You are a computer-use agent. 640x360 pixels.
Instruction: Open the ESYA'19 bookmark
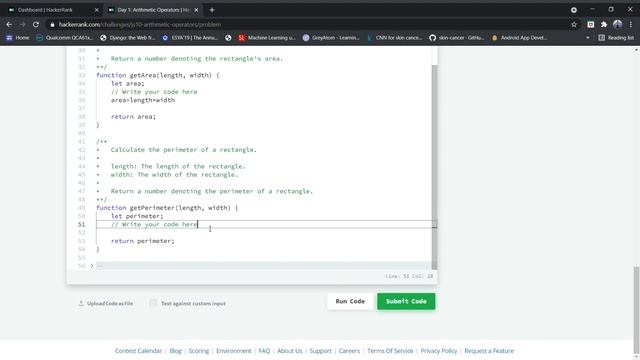pos(190,38)
